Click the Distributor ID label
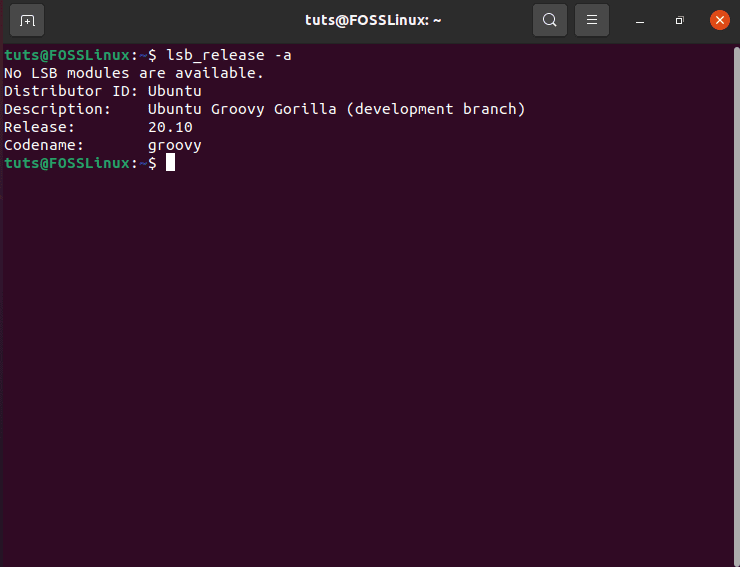Image resolution: width=740 pixels, height=567 pixels. [x=71, y=91]
